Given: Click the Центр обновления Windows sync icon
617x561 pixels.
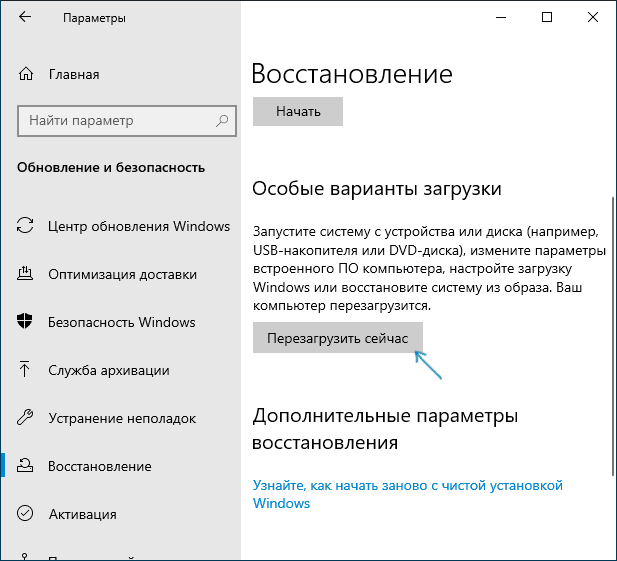Looking at the screenshot, I should tap(26, 226).
